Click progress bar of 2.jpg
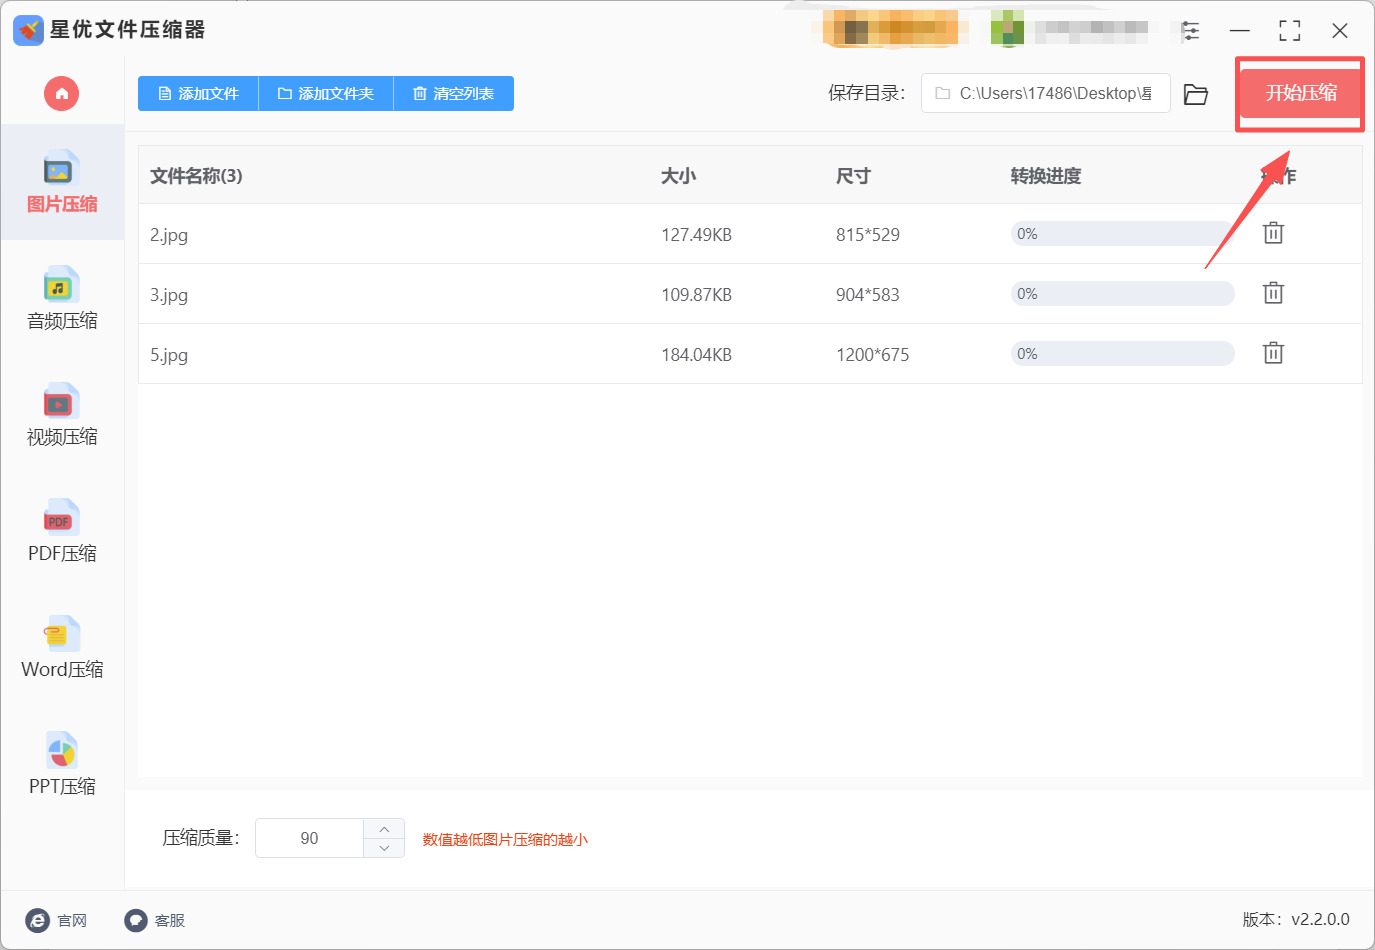This screenshot has height=950, width=1375. pyautogui.click(x=1123, y=234)
